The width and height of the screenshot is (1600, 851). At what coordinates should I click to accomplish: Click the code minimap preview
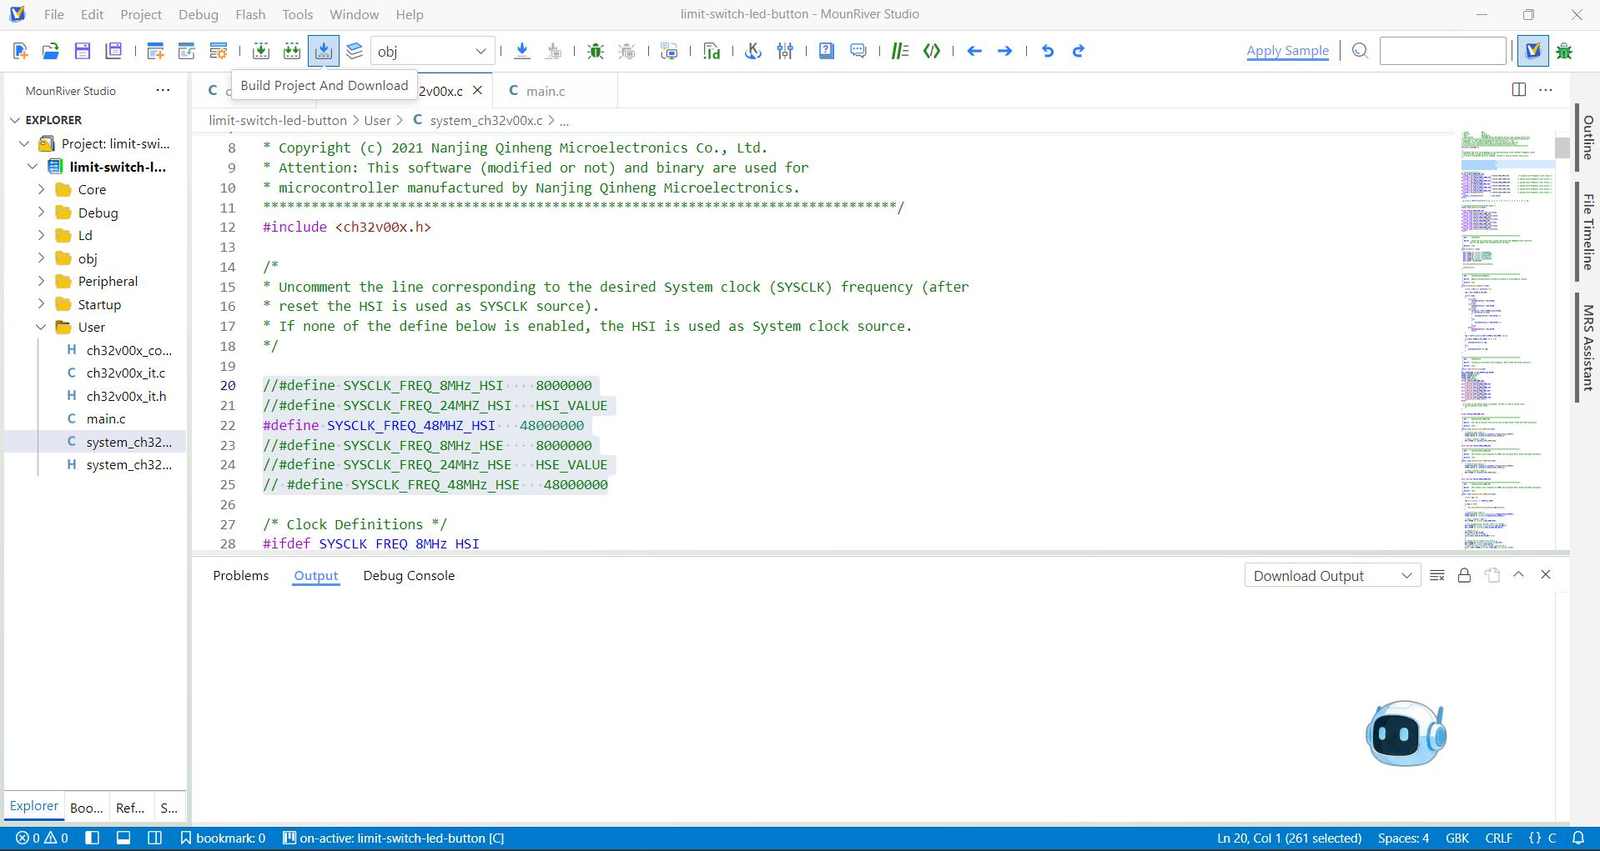(1506, 340)
